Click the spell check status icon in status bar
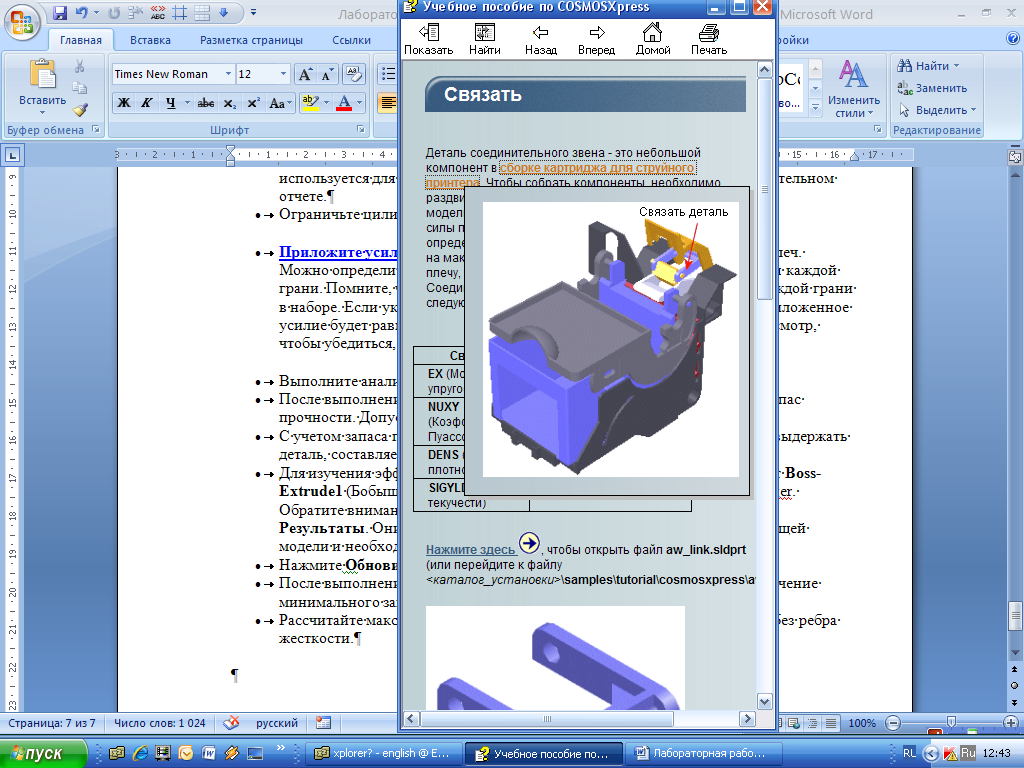 pyautogui.click(x=231, y=723)
